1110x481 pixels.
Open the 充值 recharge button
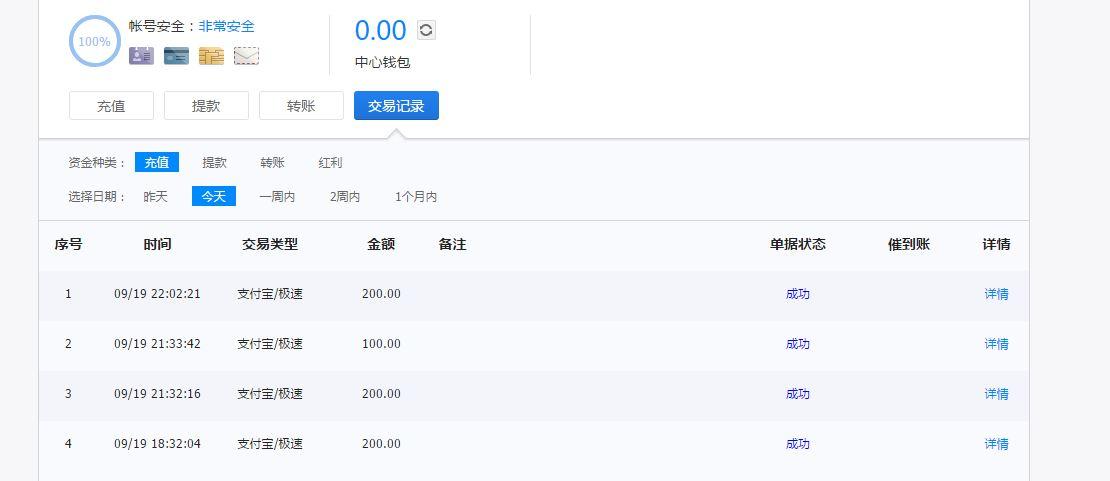click(111, 106)
